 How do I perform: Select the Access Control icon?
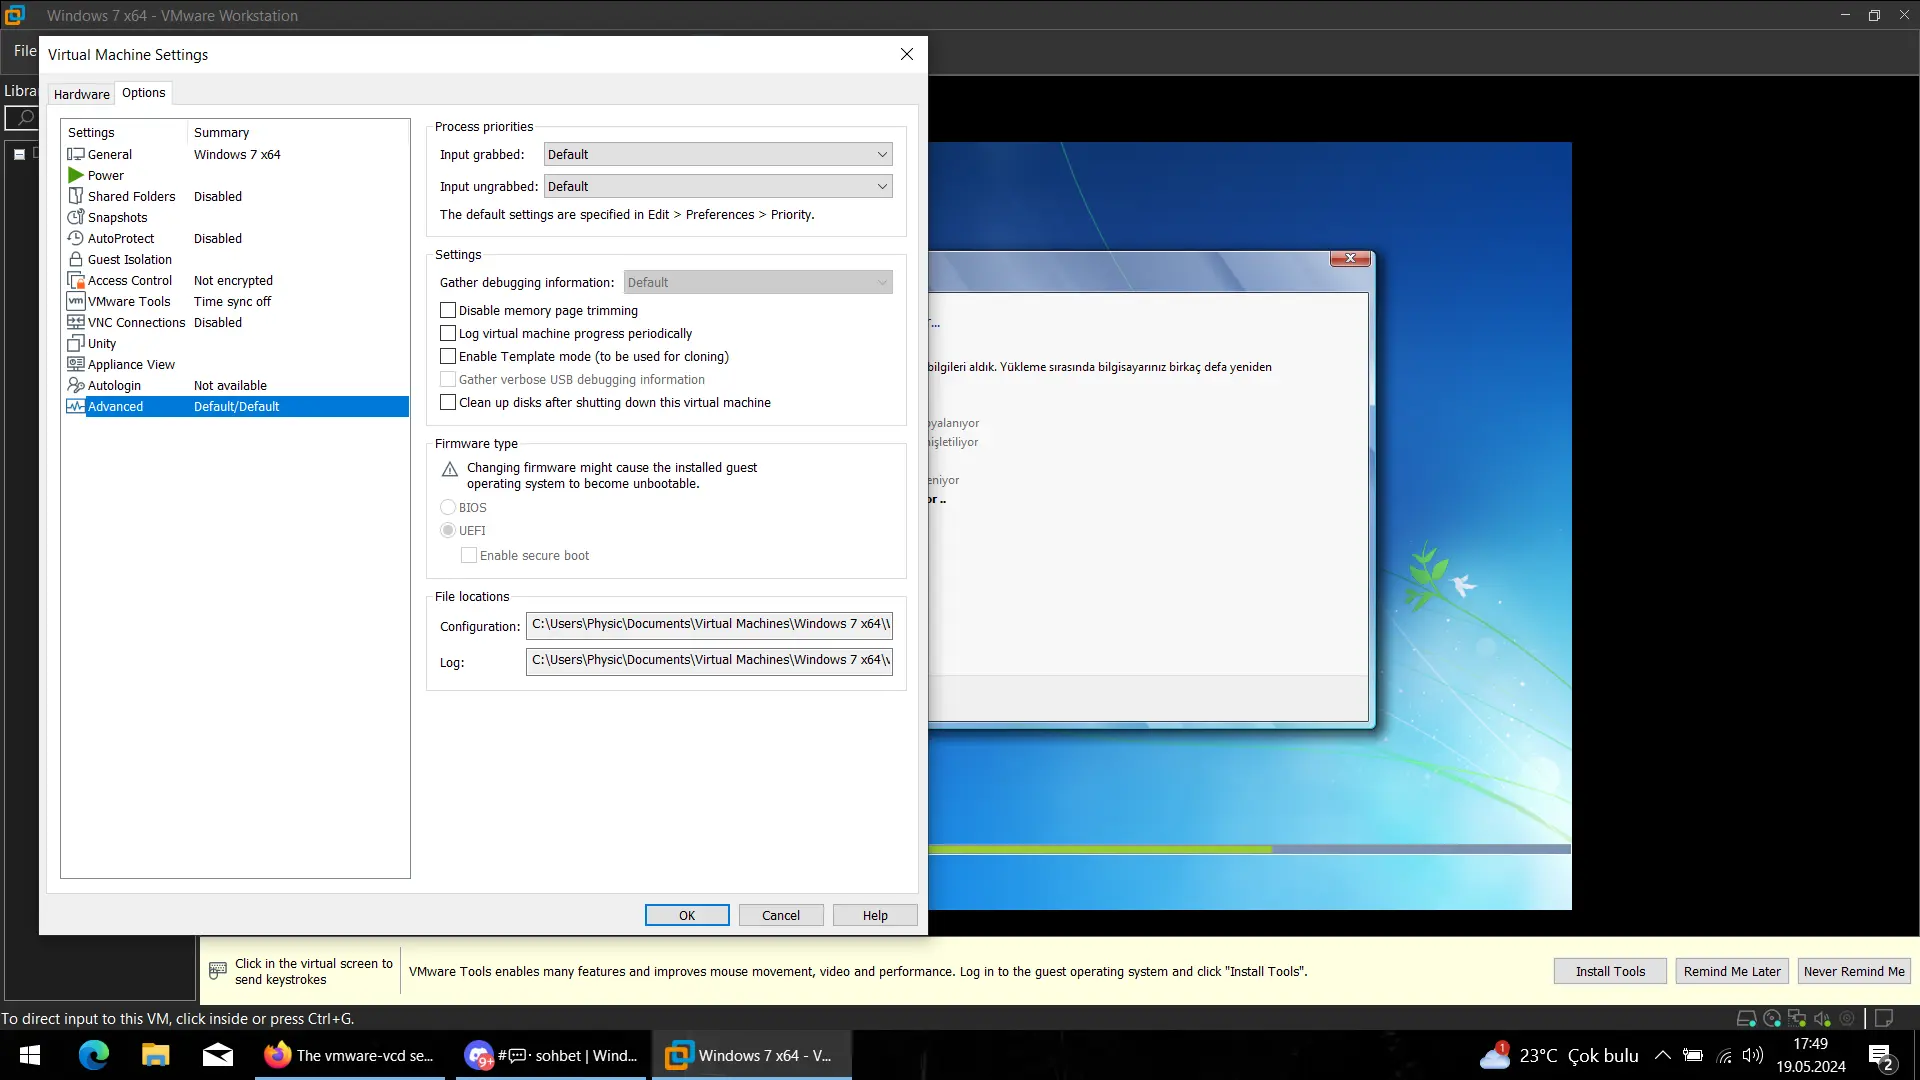pos(76,280)
